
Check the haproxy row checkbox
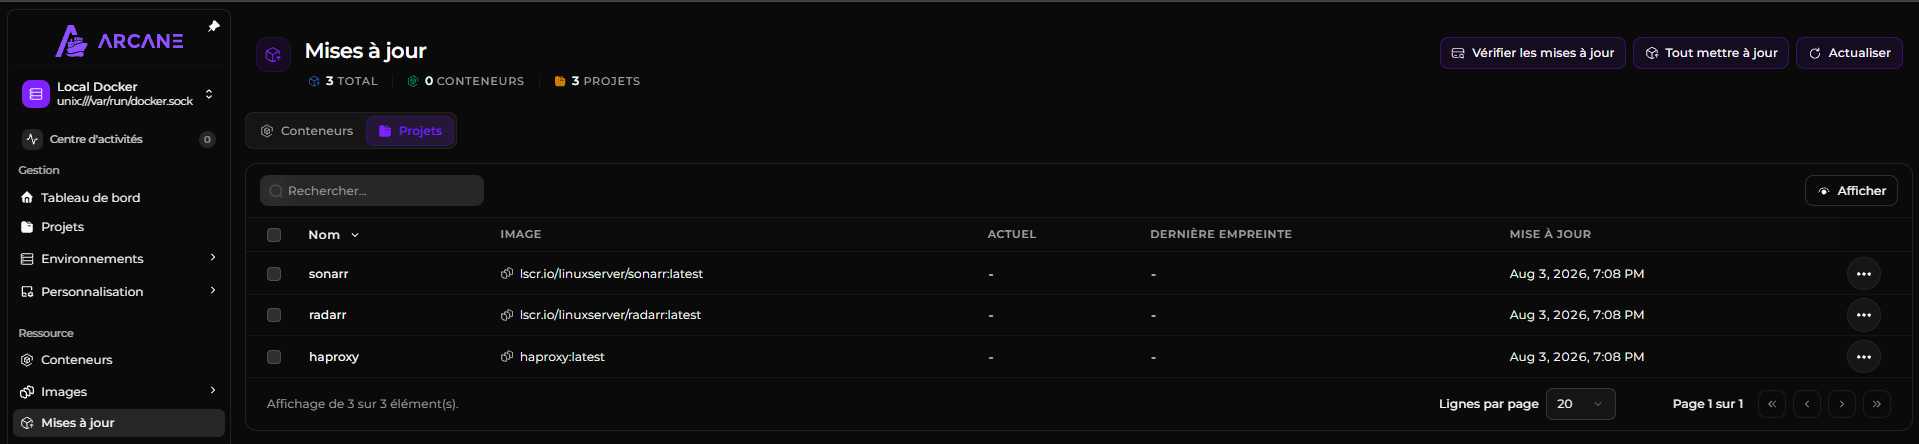click(x=274, y=357)
